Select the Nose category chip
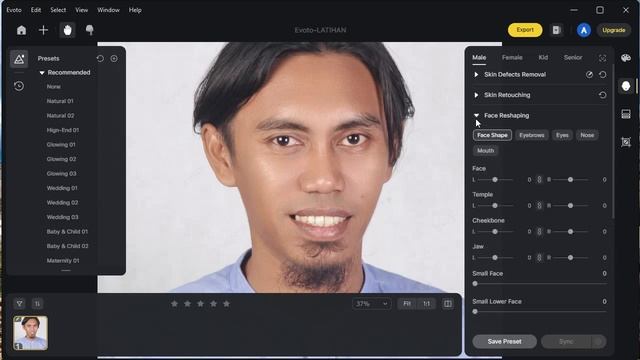Viewport: 640px width, 360px height. click(587, 135)
